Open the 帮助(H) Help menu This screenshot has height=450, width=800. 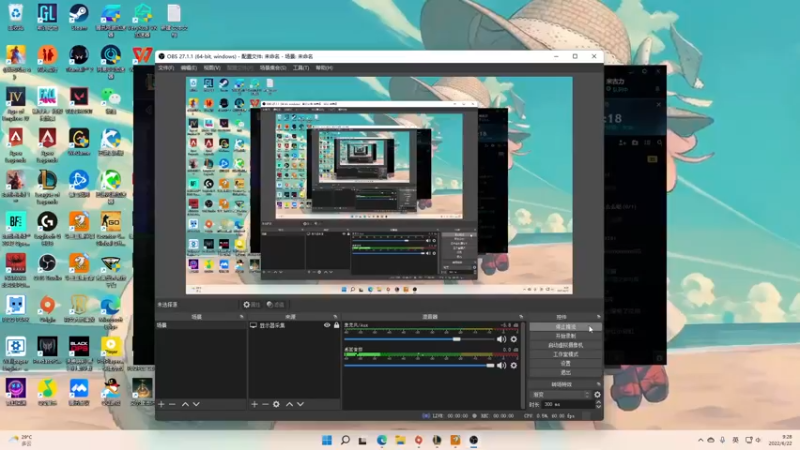point(324,68)
